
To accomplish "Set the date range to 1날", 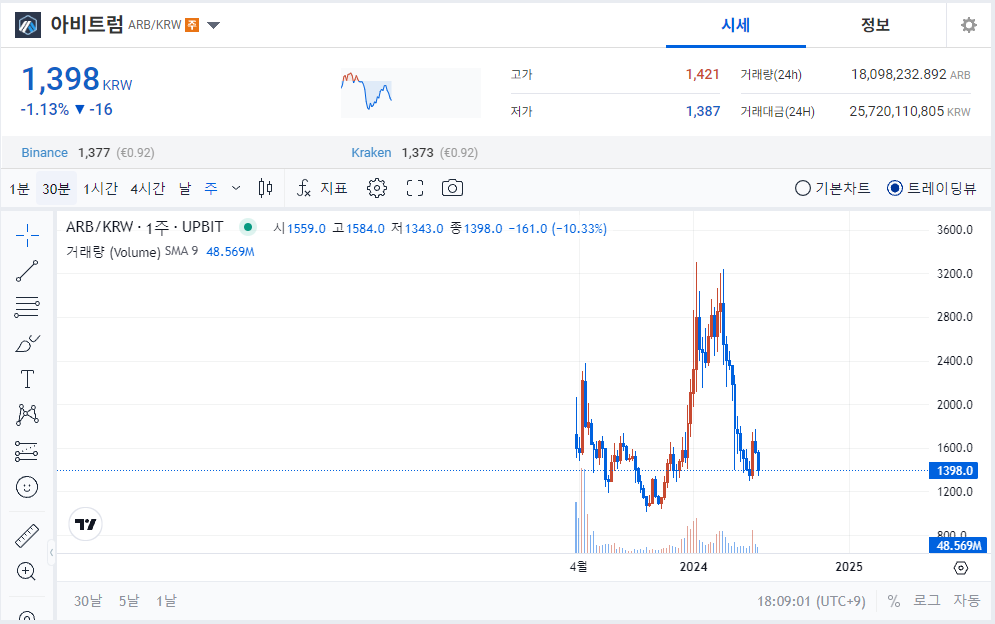I will point(166,601).
